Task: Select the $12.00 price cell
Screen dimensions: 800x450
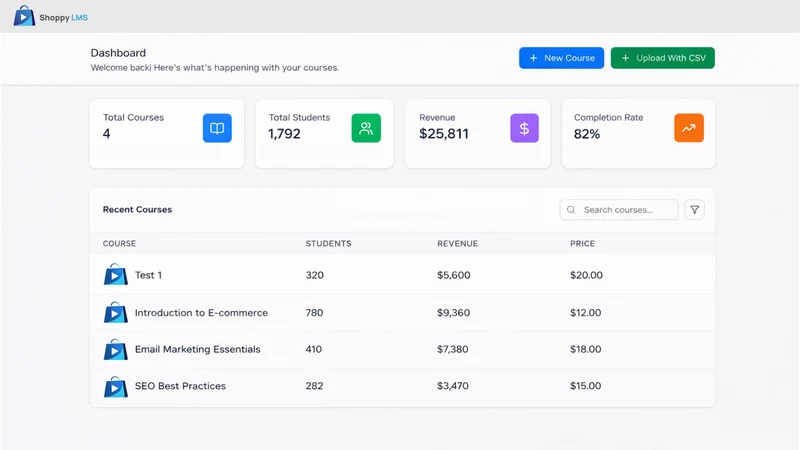Action: (586, 313)
